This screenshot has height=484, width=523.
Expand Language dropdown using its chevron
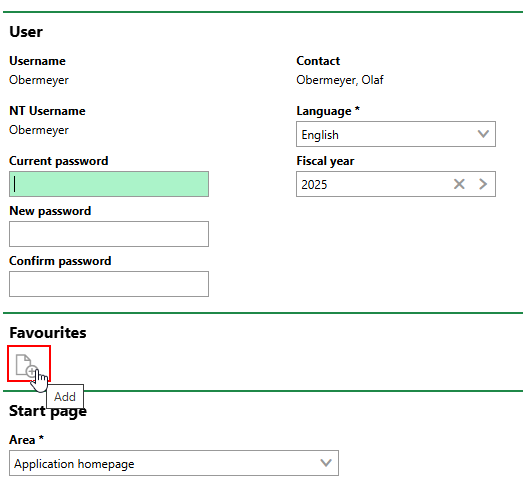pyautogui.click(x=483, y=134)
